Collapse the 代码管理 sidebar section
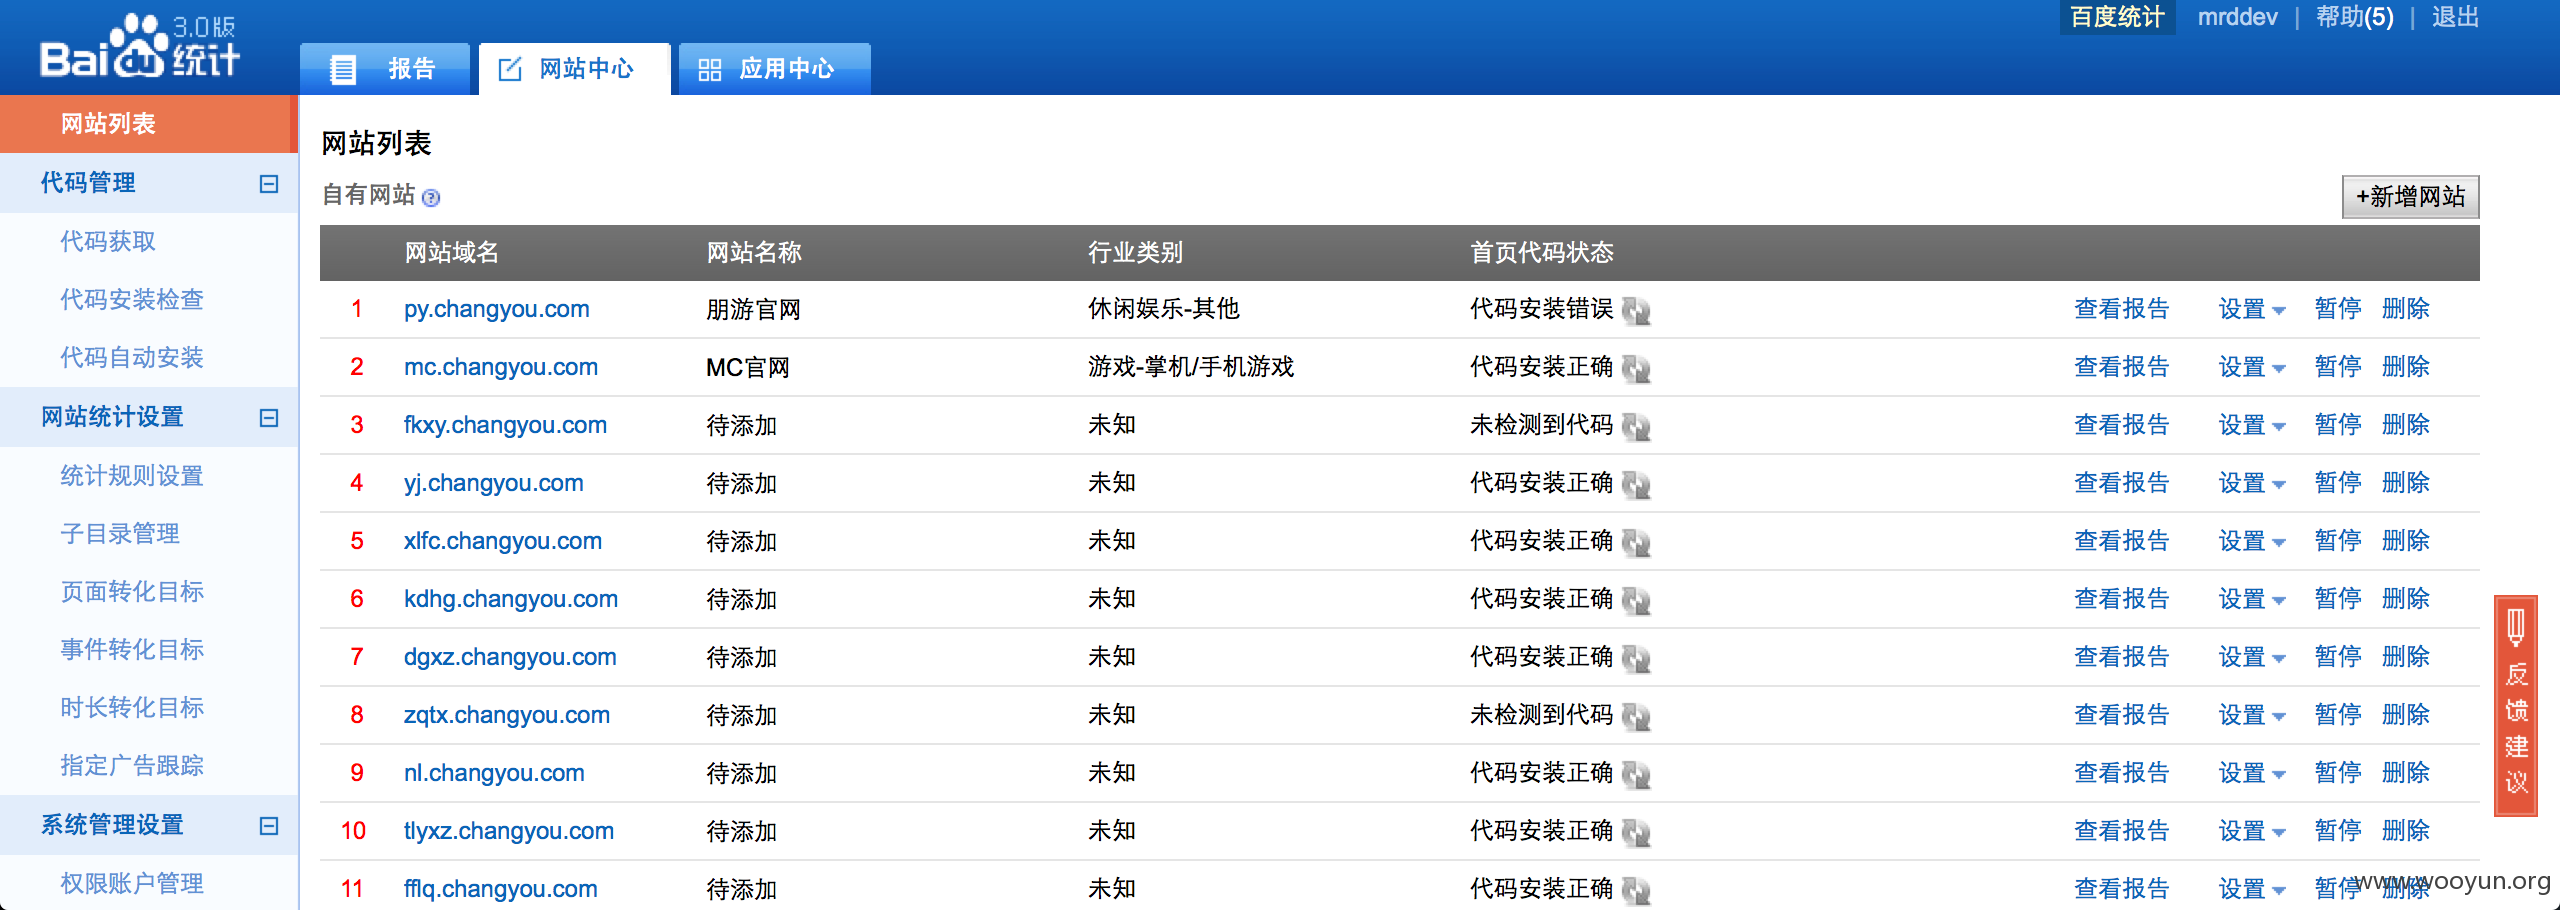The image size is (2560, 910). pos(269,184)
